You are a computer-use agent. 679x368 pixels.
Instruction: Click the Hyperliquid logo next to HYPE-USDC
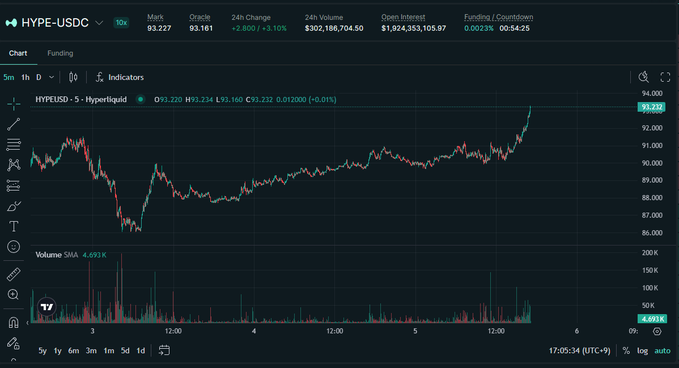pyautogui.click(x=11, y=23)
